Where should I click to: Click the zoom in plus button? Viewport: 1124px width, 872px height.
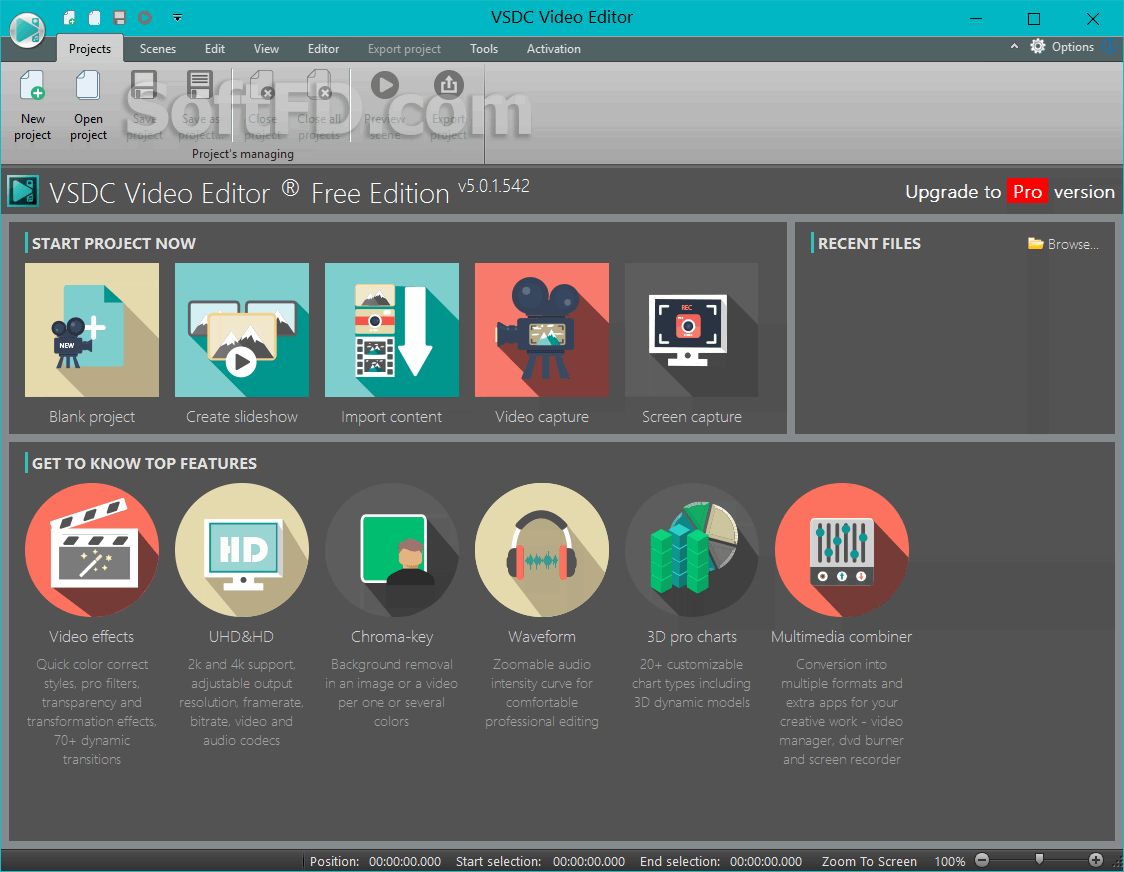[x=1095, y=860]
